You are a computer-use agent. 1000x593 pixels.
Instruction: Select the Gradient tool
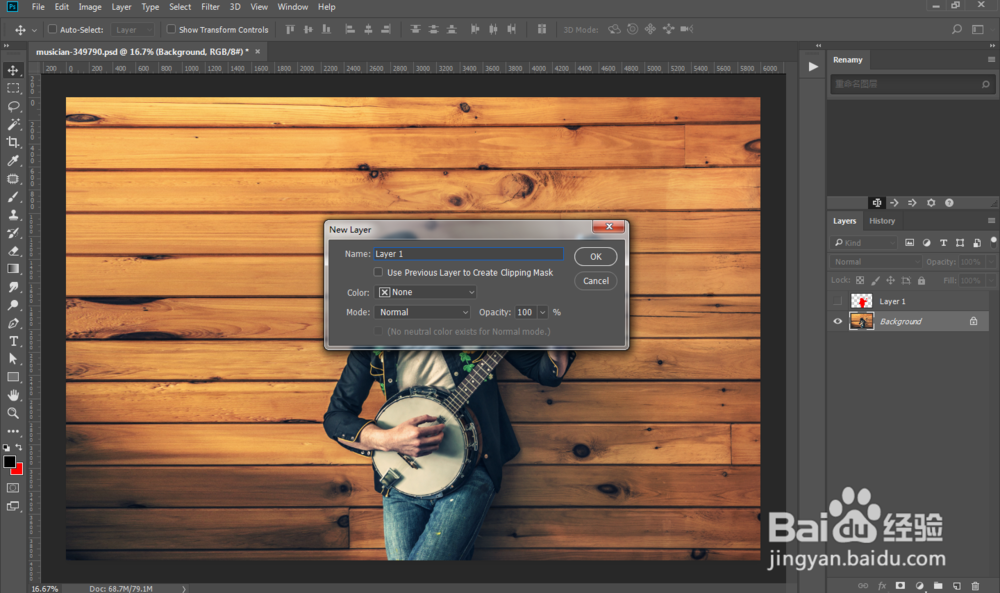13,269
